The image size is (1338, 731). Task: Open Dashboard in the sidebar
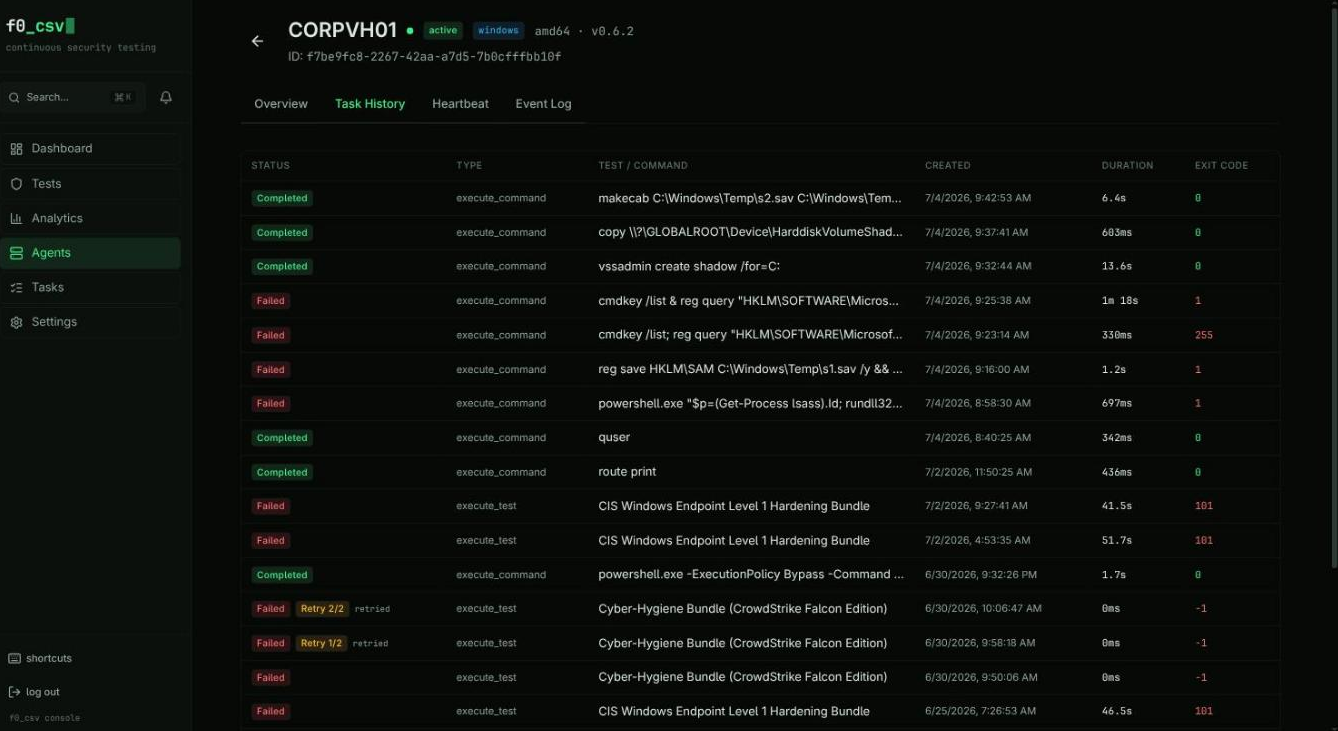pos(91,149)
